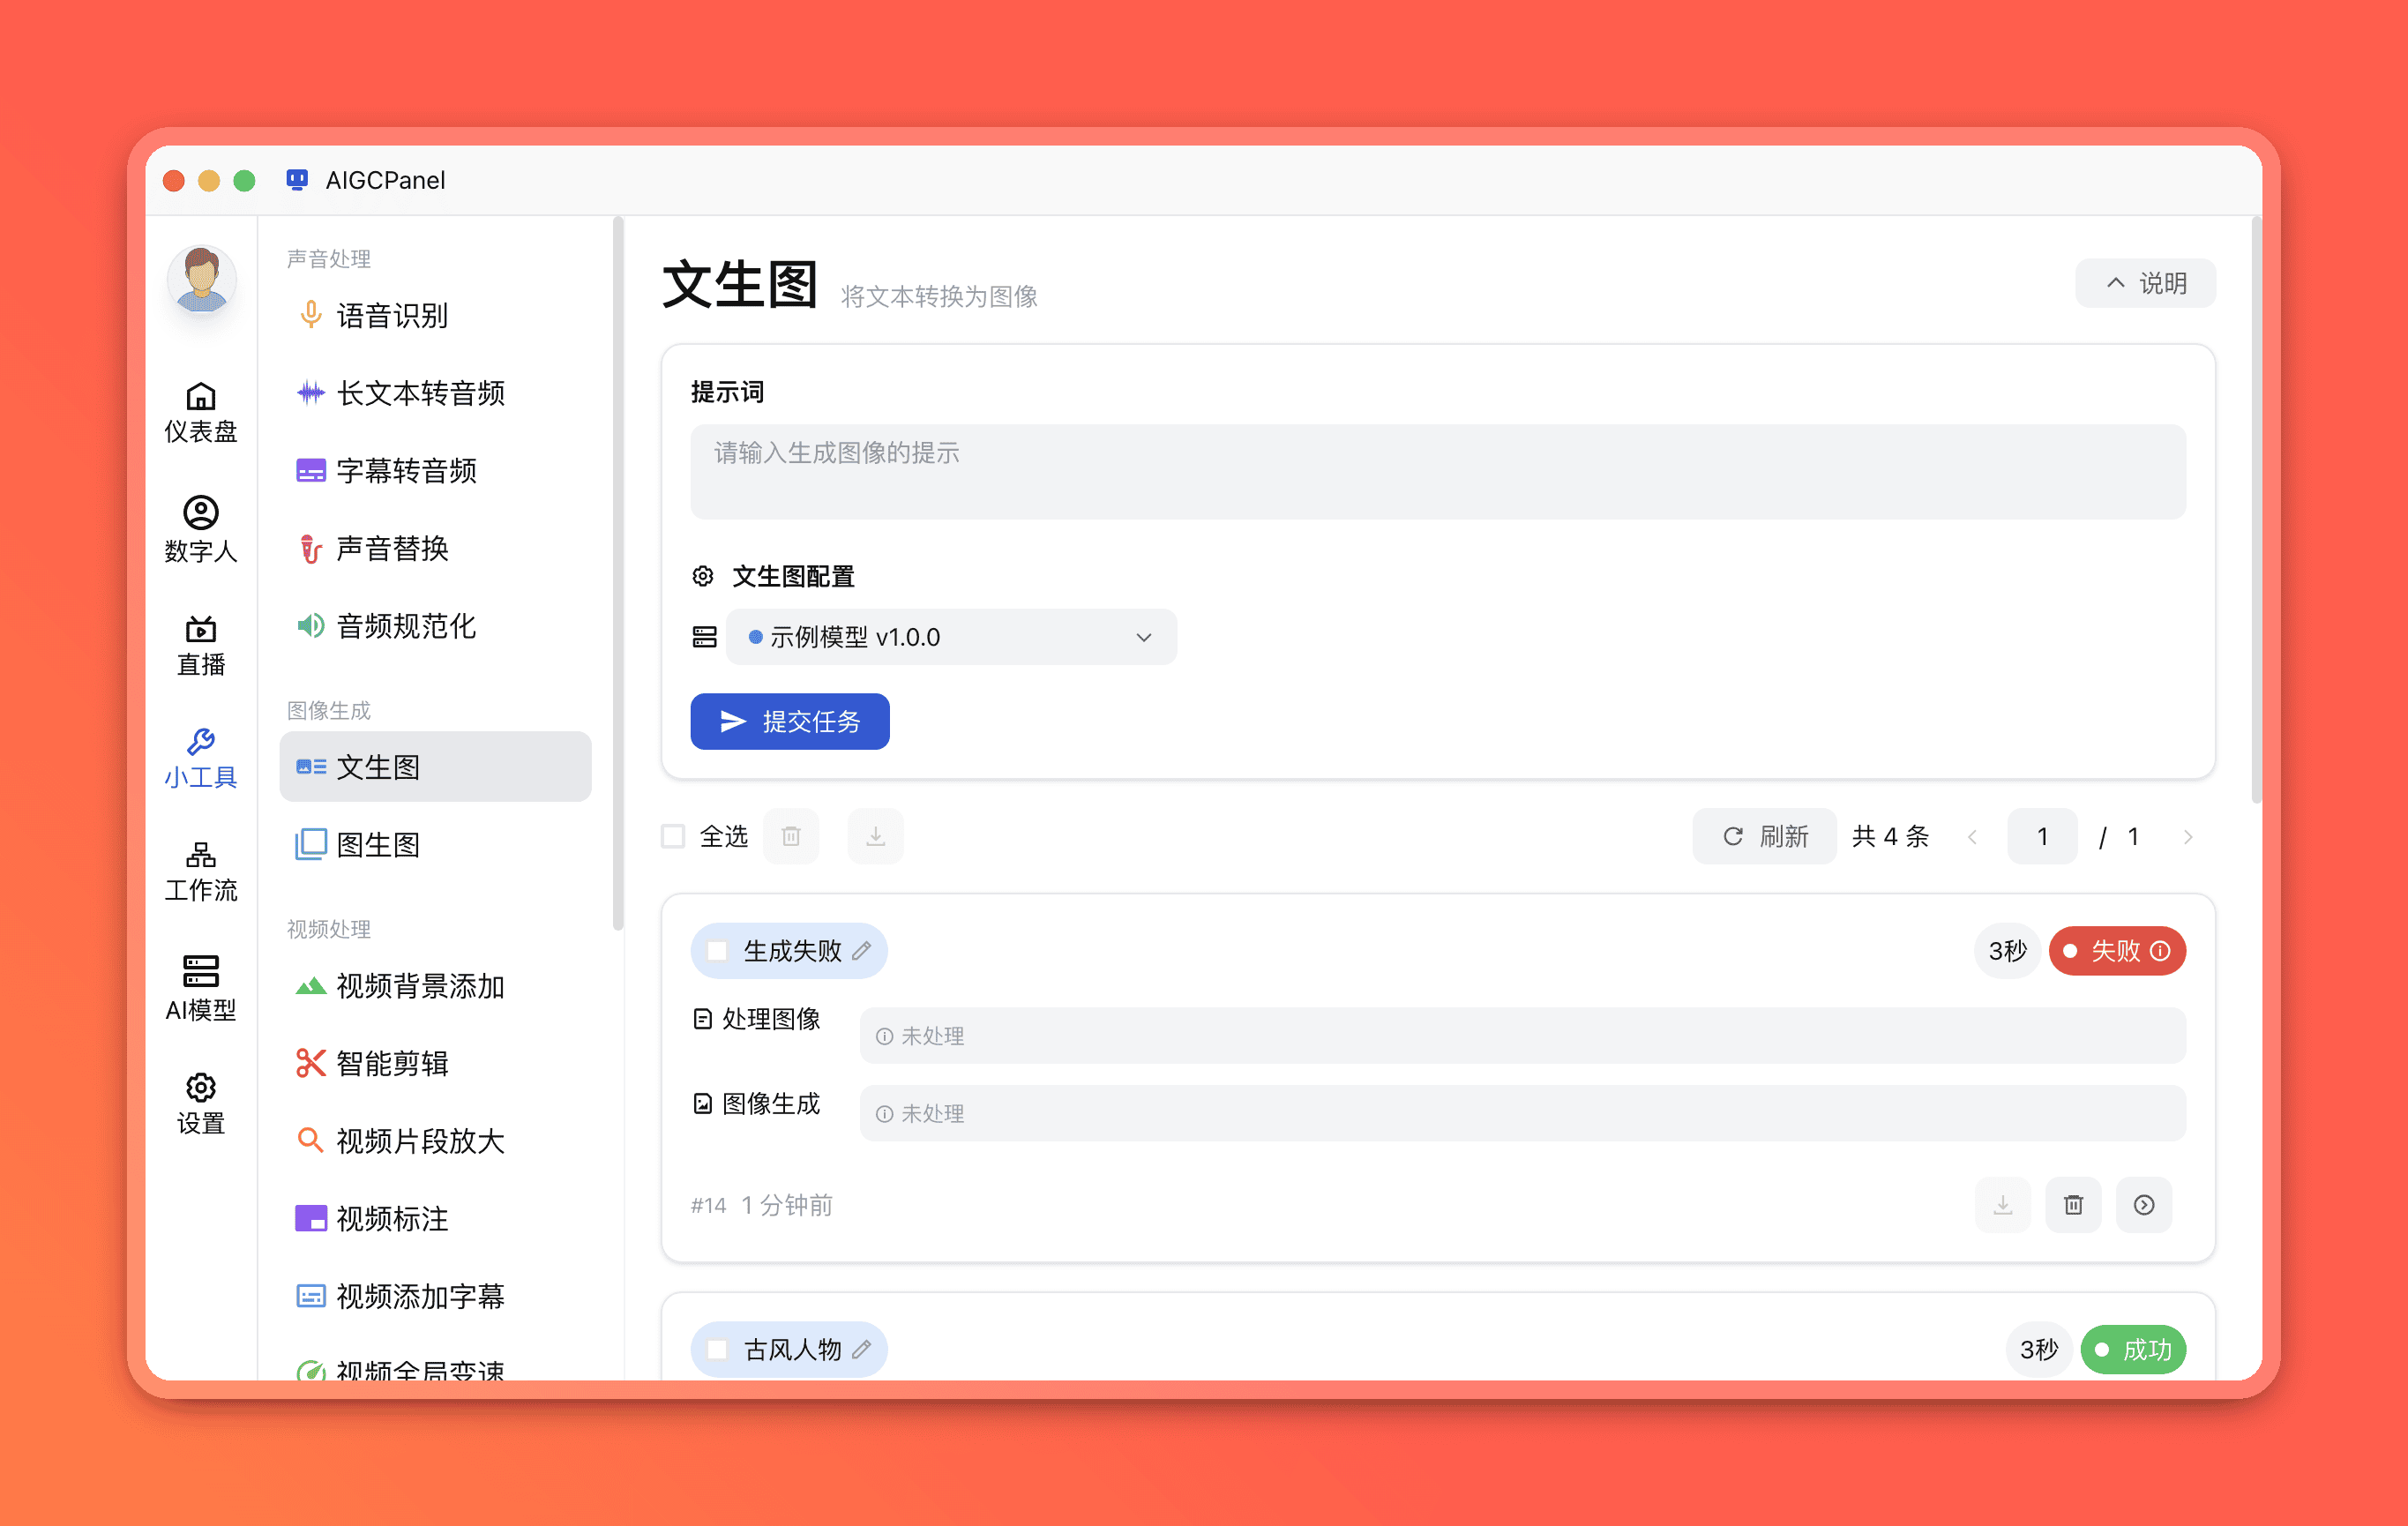Collapse the 说明 description panel
The height and width of the screenshot is (1526, 2408).
(x=2145, y=283)
